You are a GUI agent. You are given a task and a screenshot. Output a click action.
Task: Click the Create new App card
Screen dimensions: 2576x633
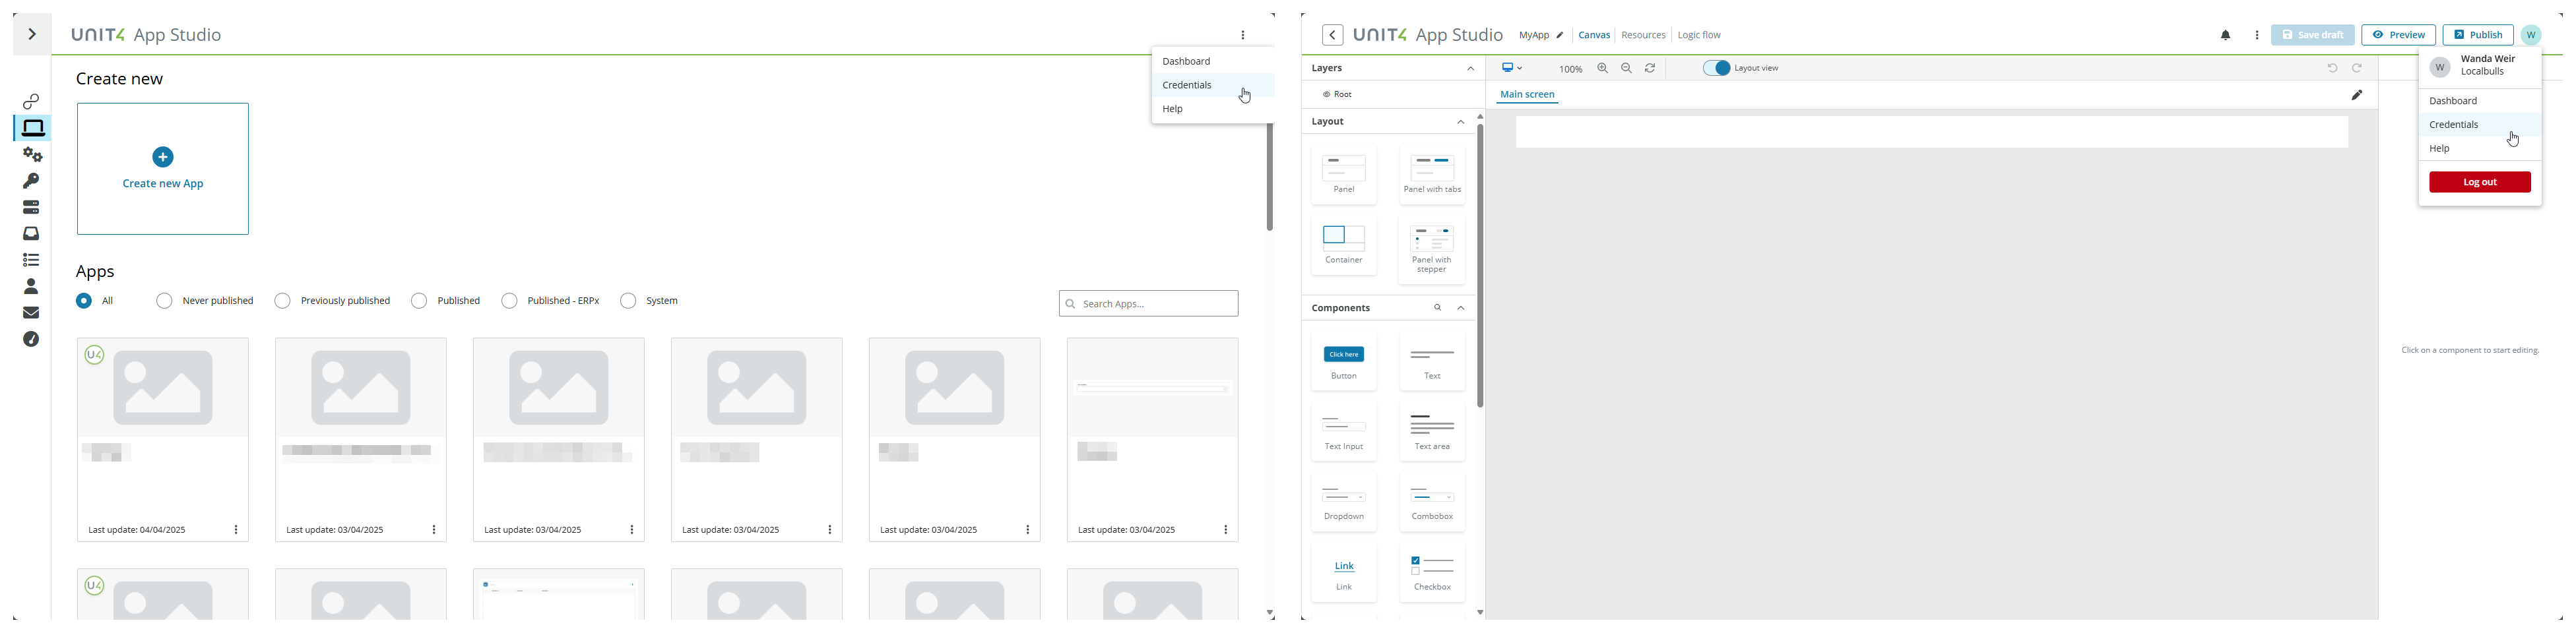click(162, 168)
